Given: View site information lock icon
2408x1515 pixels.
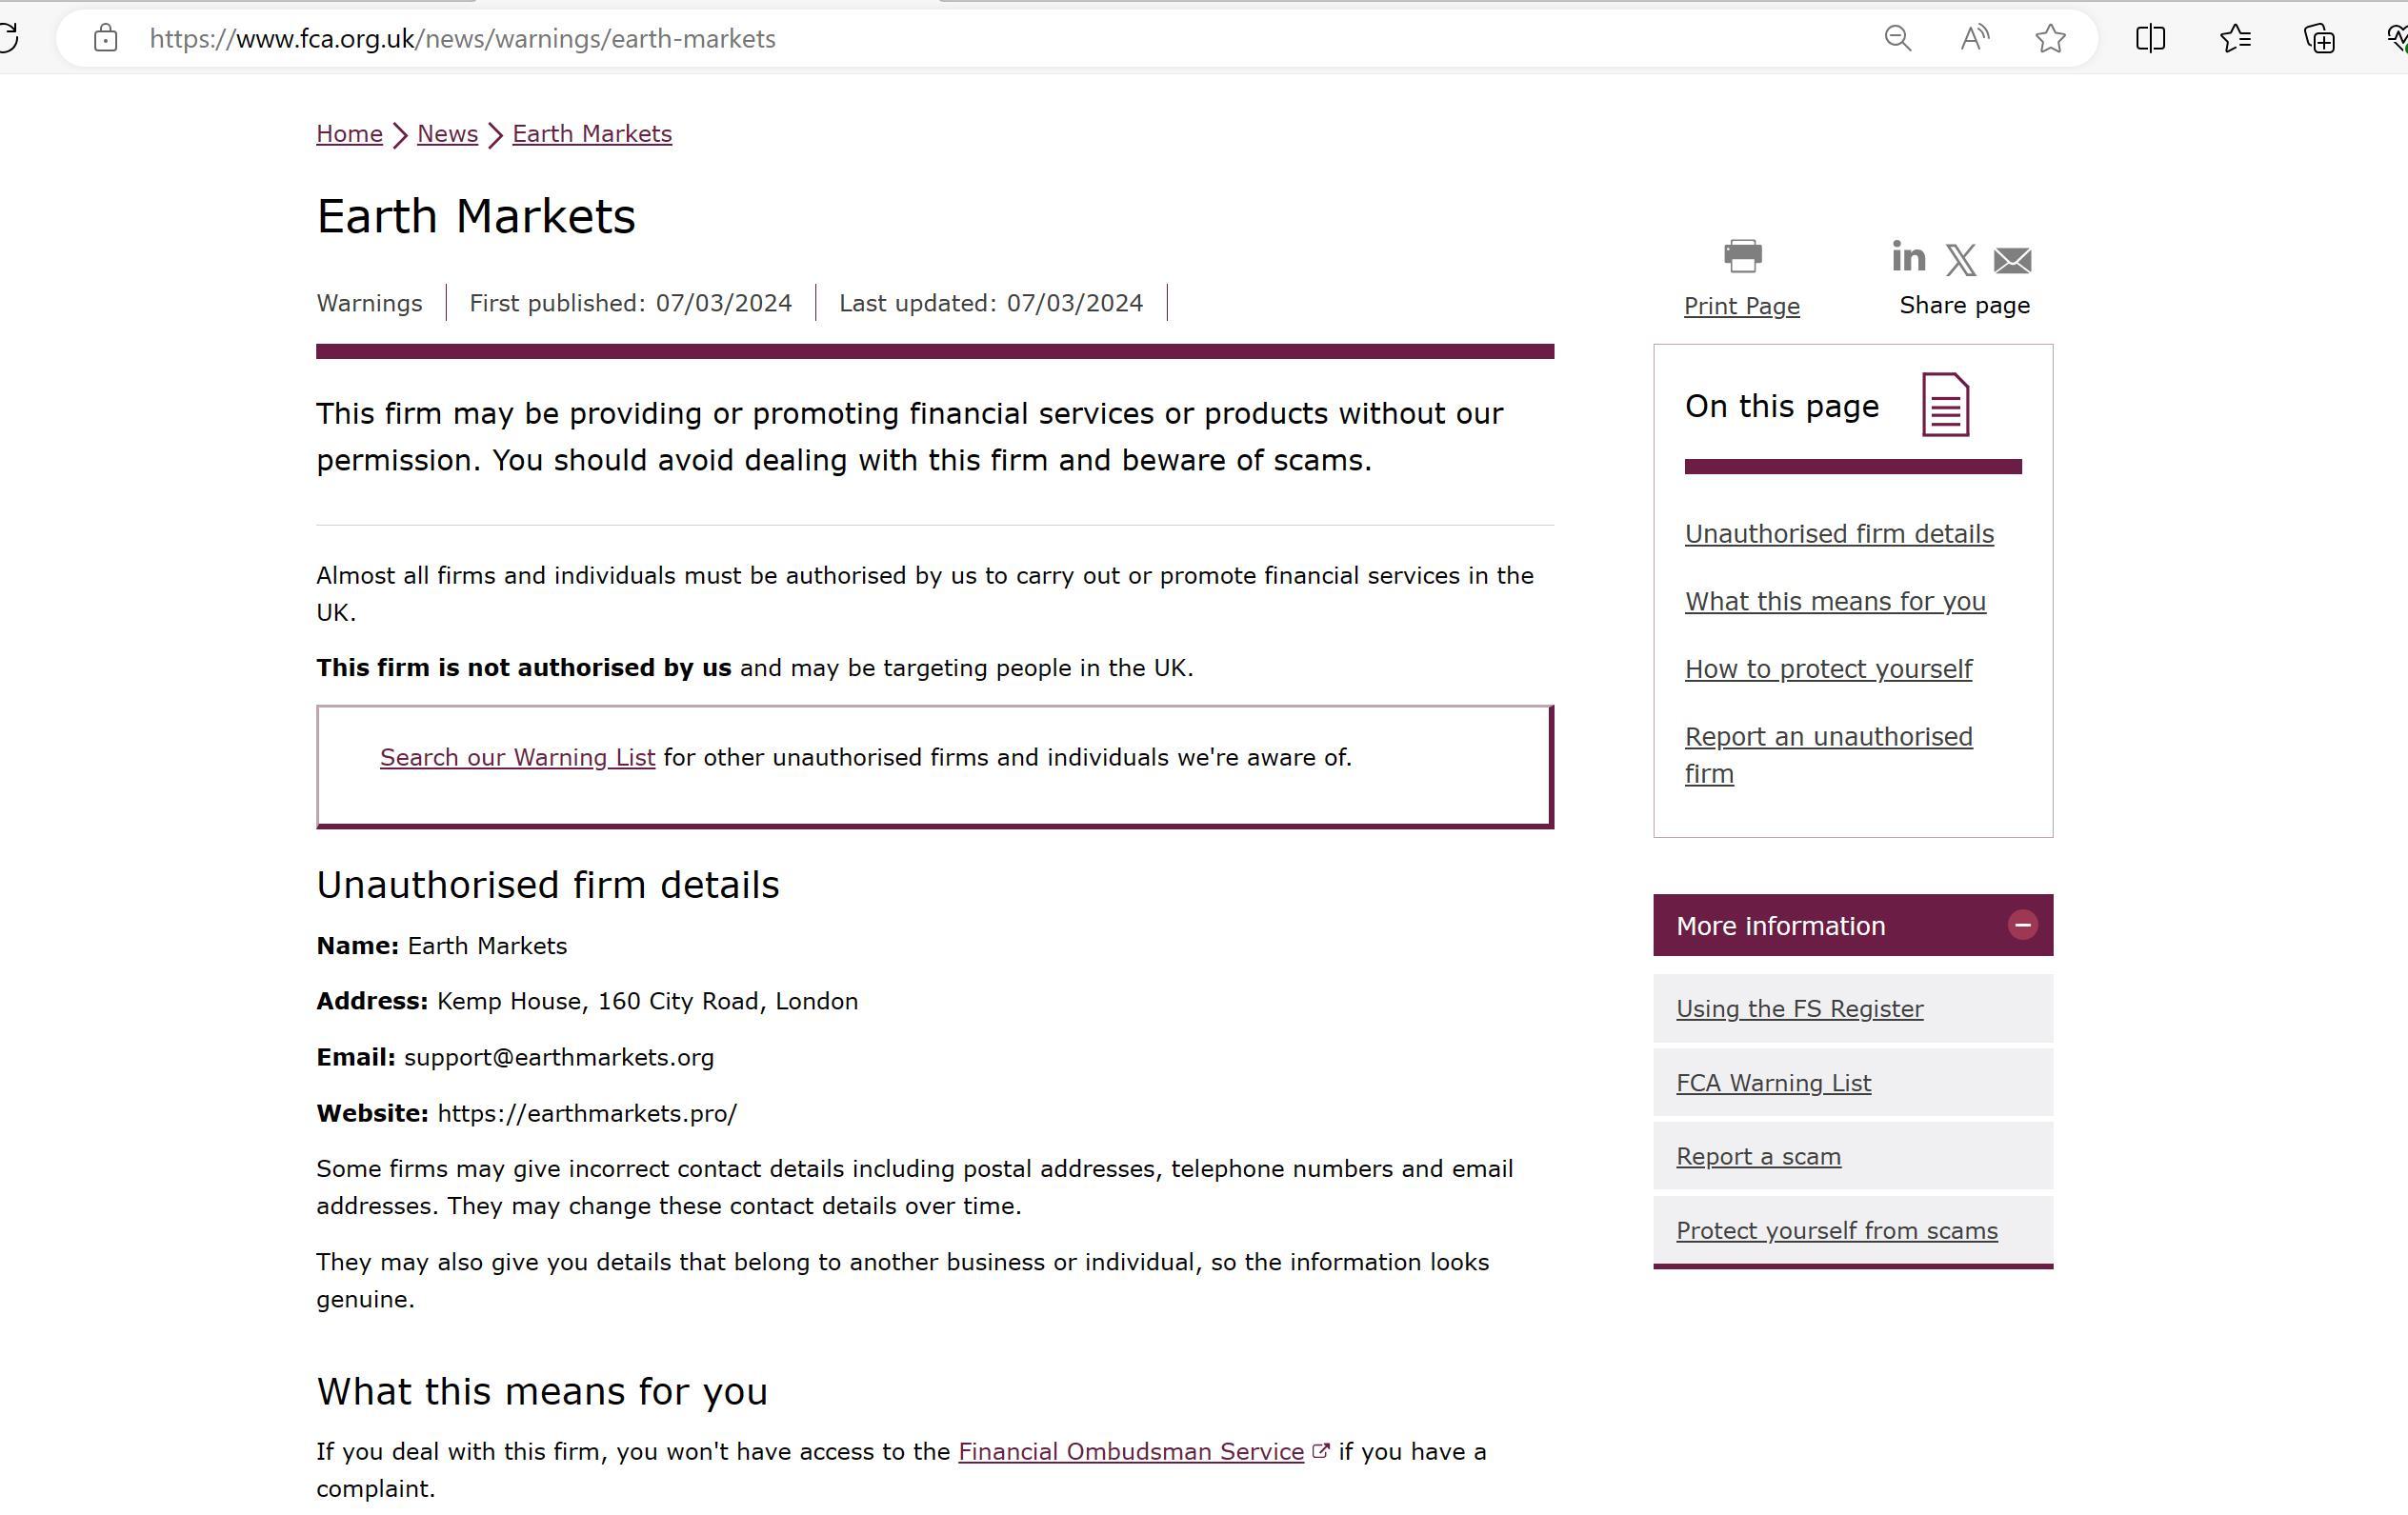Looking at the screenshot, I should tap(106, 39).
